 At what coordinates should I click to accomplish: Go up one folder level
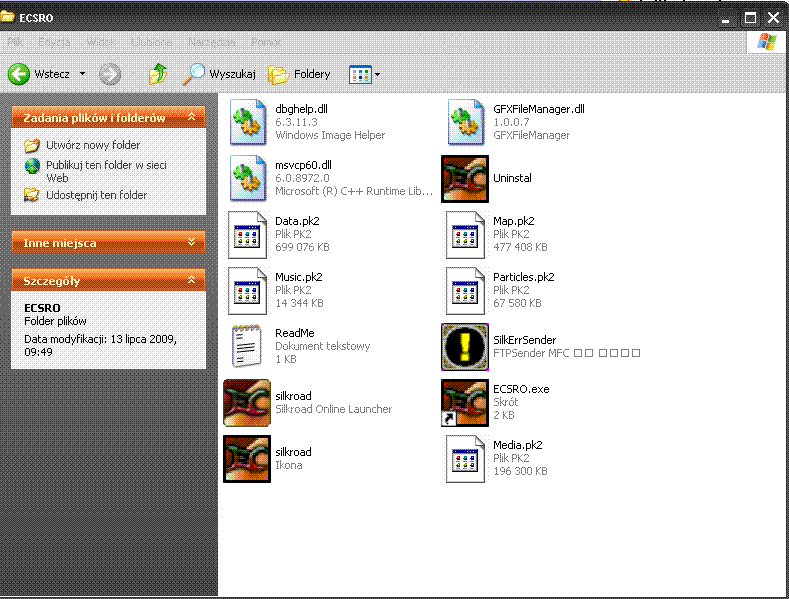[158, 74]
